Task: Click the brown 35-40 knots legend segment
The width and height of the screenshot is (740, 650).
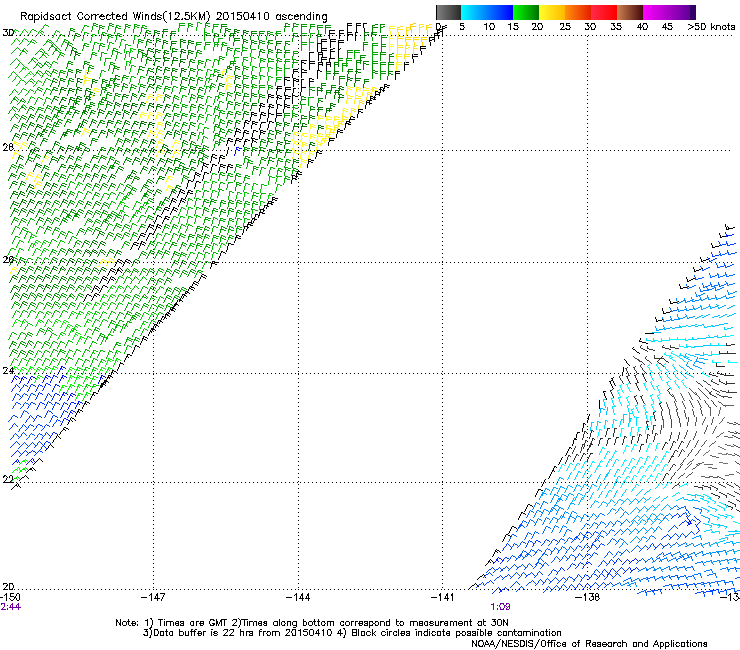Action: tap(630, 12)
